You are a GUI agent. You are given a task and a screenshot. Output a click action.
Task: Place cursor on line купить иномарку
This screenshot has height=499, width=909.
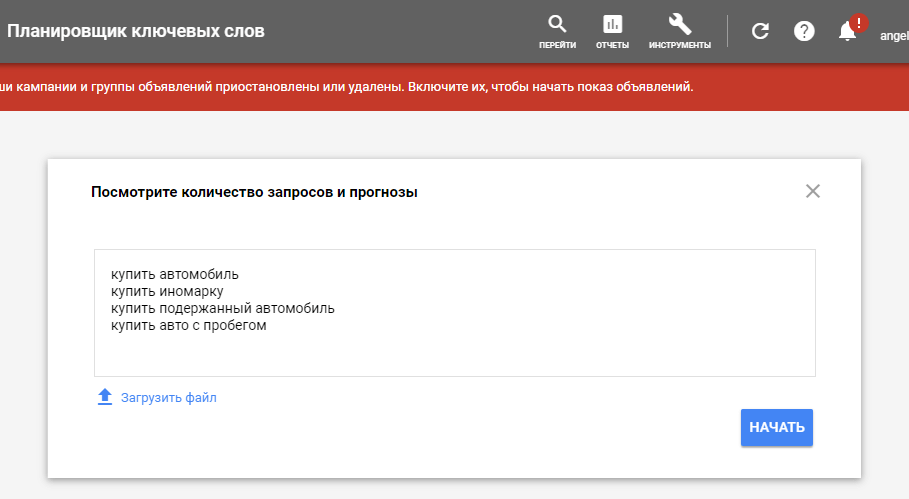(x=166, y=291)
